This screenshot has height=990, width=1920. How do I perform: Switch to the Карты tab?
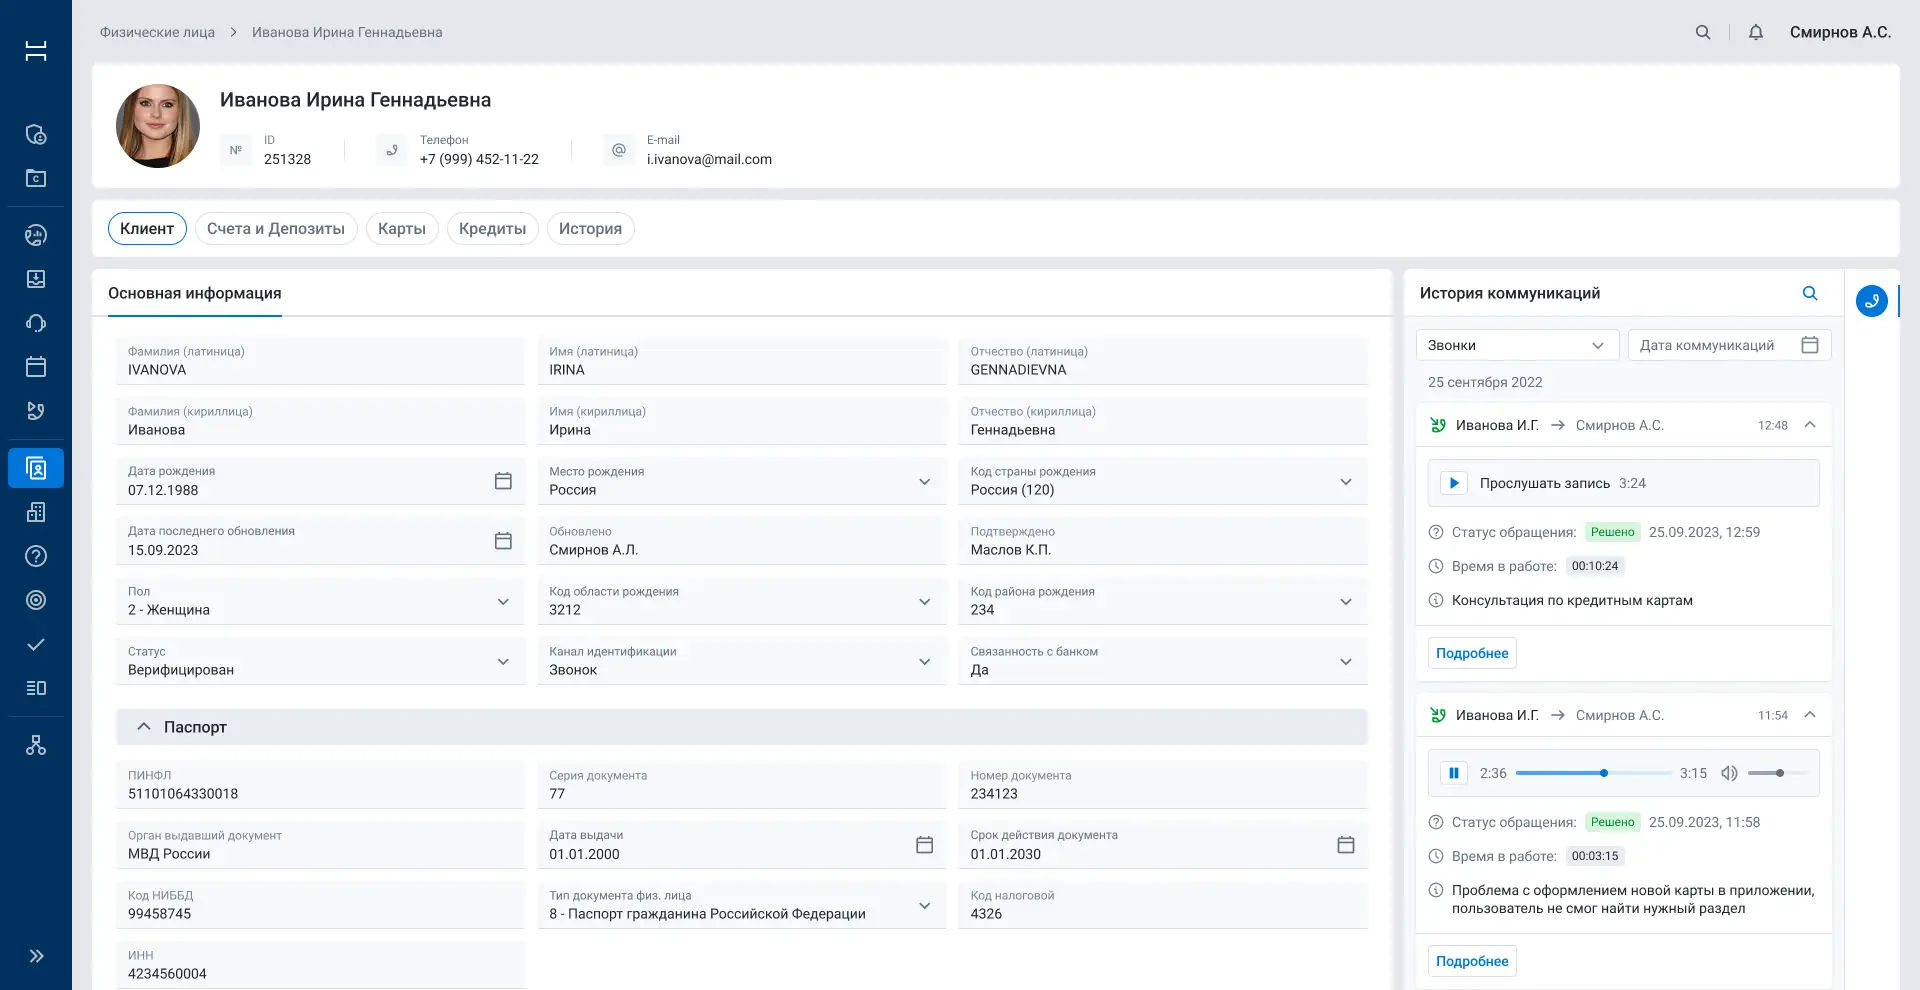point(402,228)
